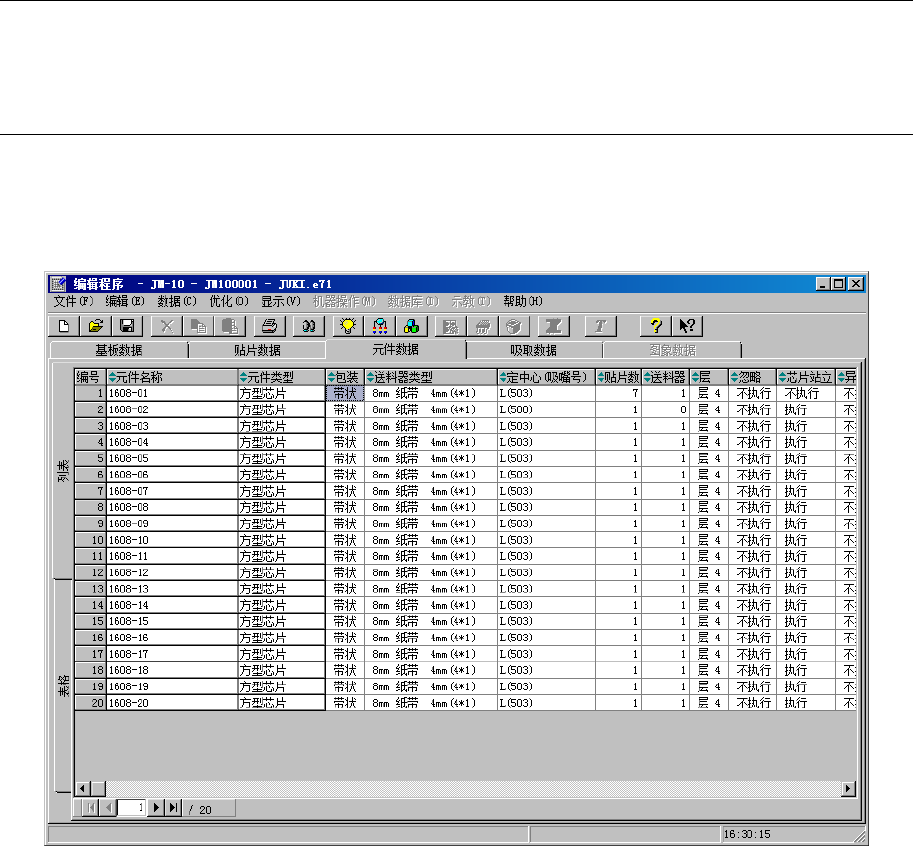This screenshot has width=913, height=846.
Task: Select the 送料器 value 0 in row 2
Action: click(x=666, y=410)
